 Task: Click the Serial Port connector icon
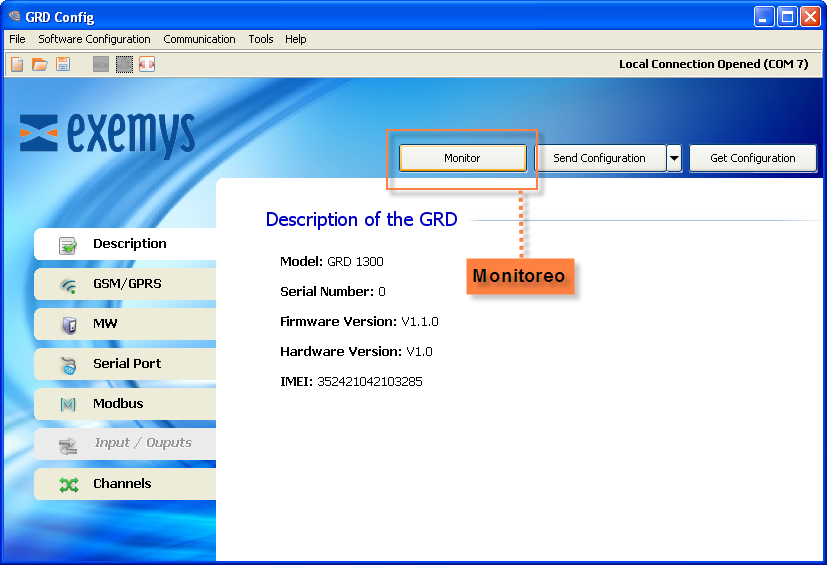coord(68,365)
